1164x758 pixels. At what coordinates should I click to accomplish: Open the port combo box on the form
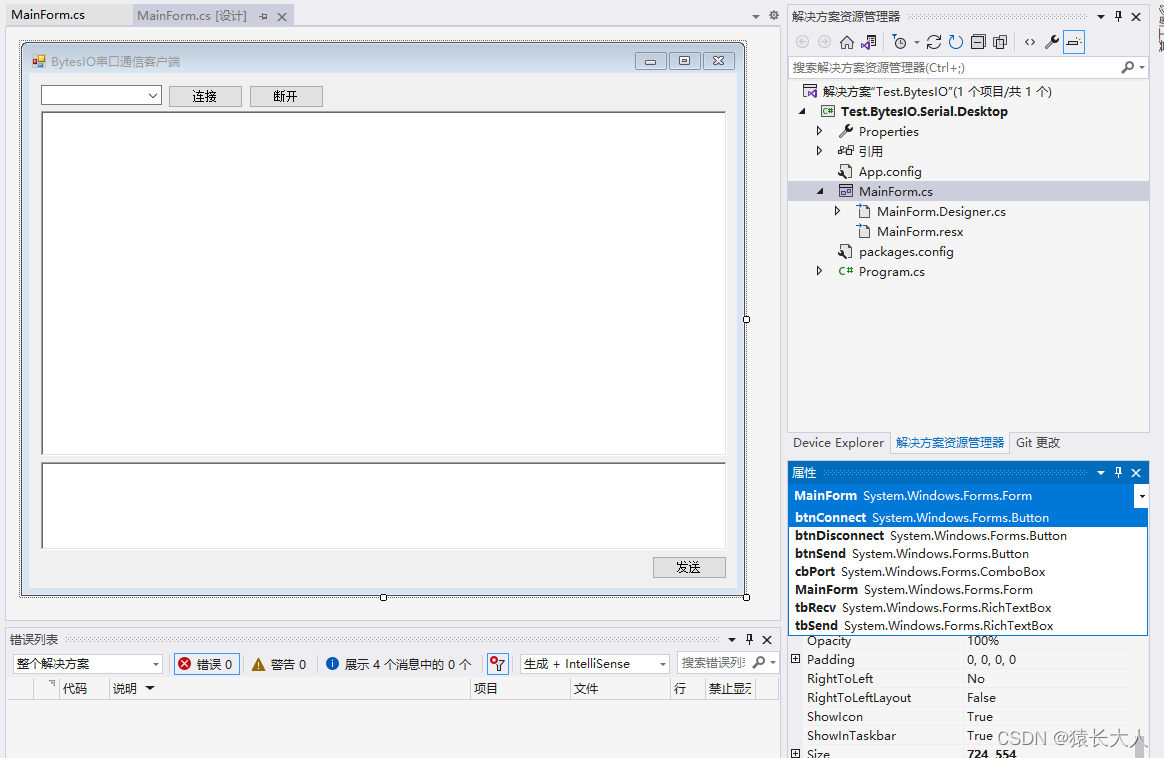coord(152,95)
